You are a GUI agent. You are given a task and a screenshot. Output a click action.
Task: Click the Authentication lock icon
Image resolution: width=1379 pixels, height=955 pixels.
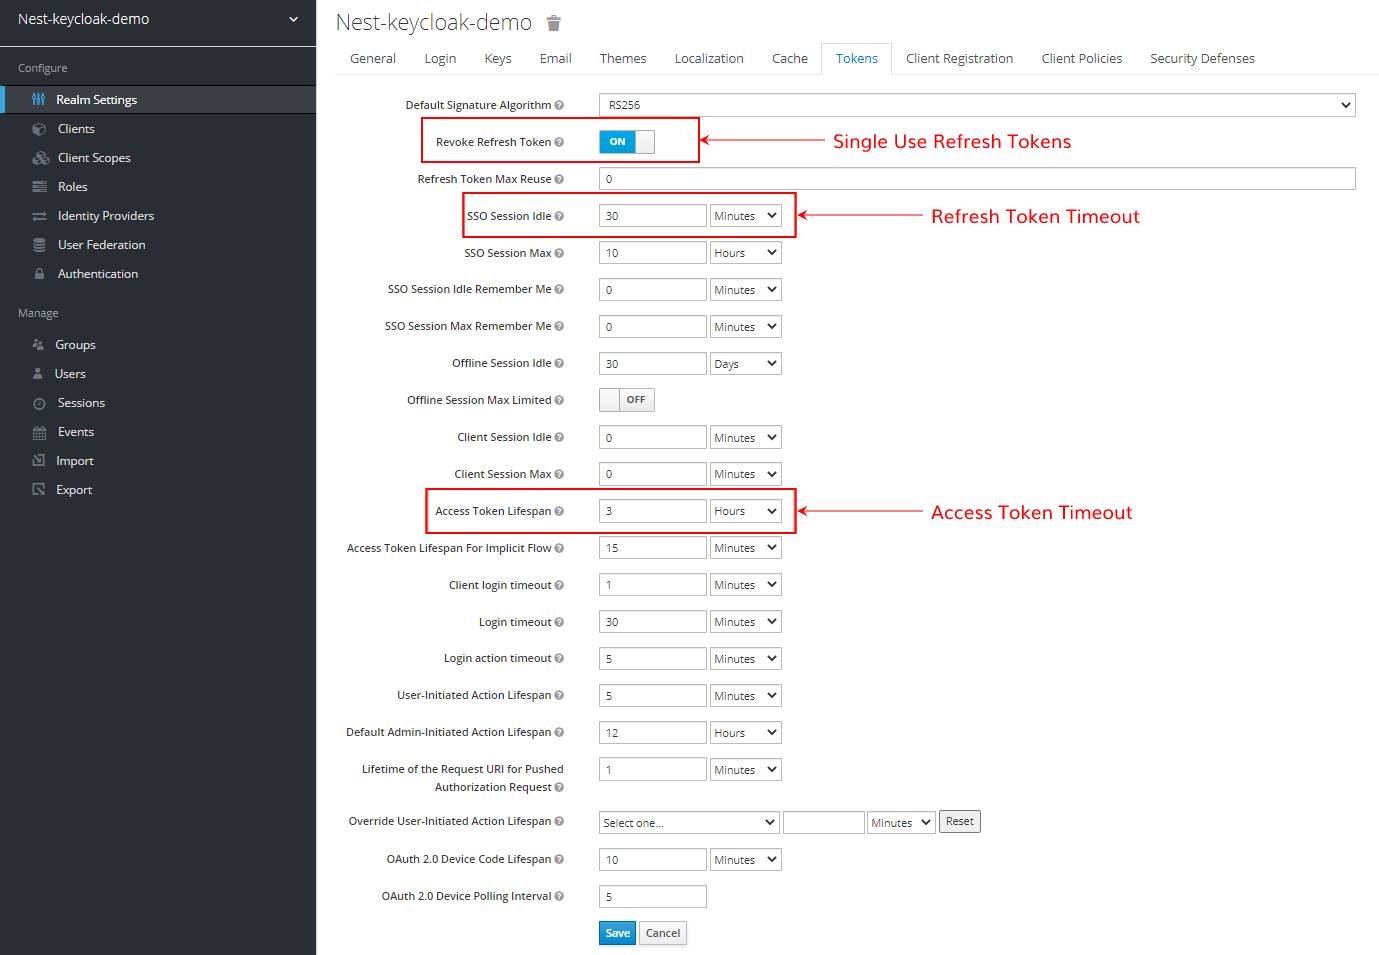tap(39, 274)
